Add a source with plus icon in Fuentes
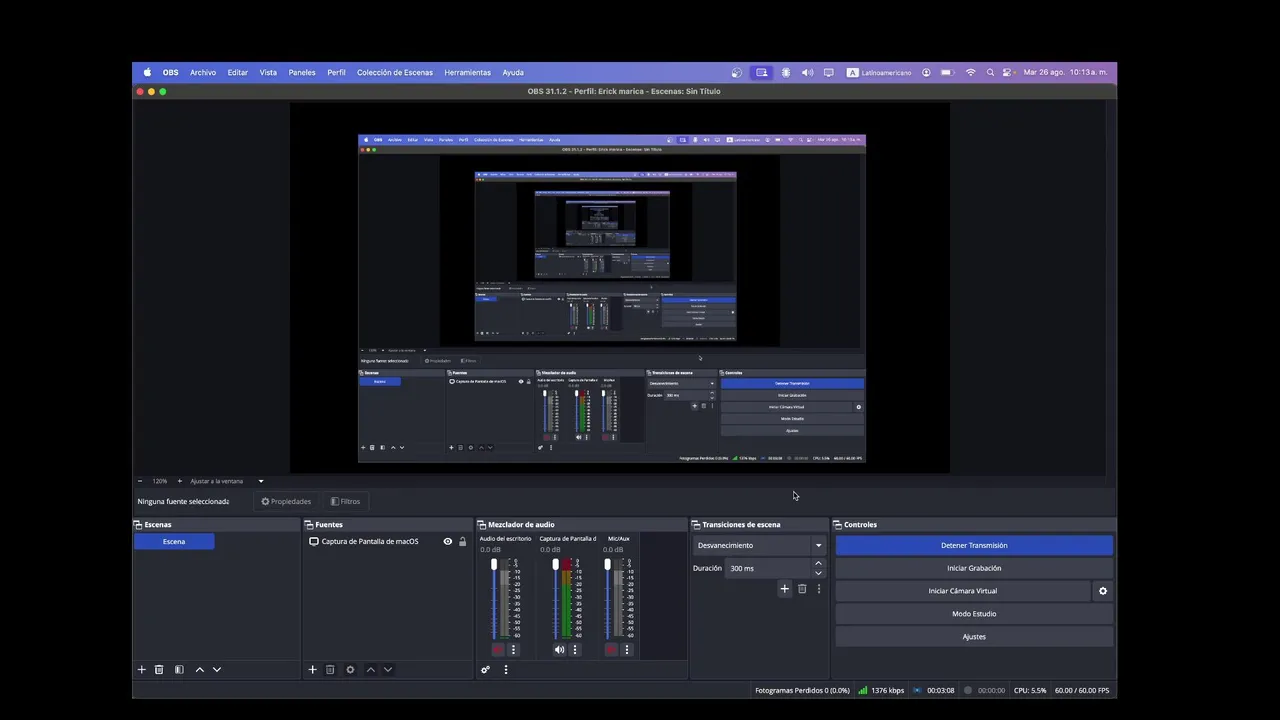Viewport: 1280px width, 720px height. pos(312,670)
